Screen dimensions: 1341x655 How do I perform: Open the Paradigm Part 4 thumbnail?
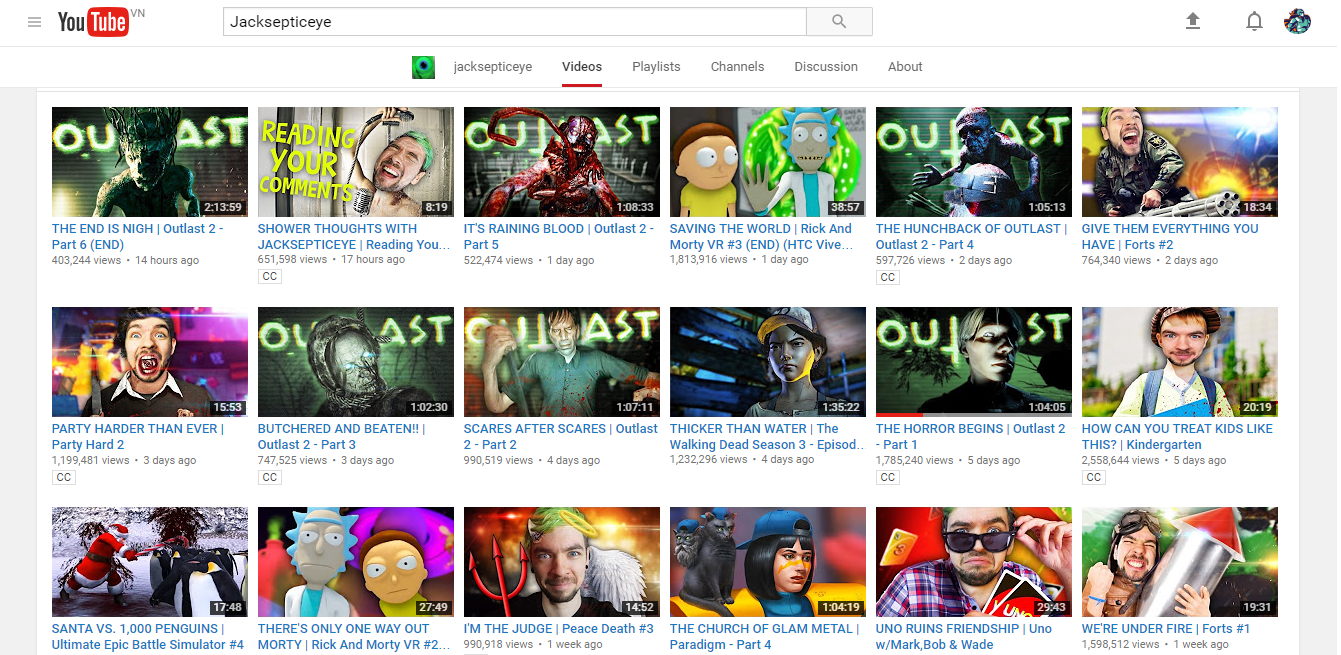[768, 562]
